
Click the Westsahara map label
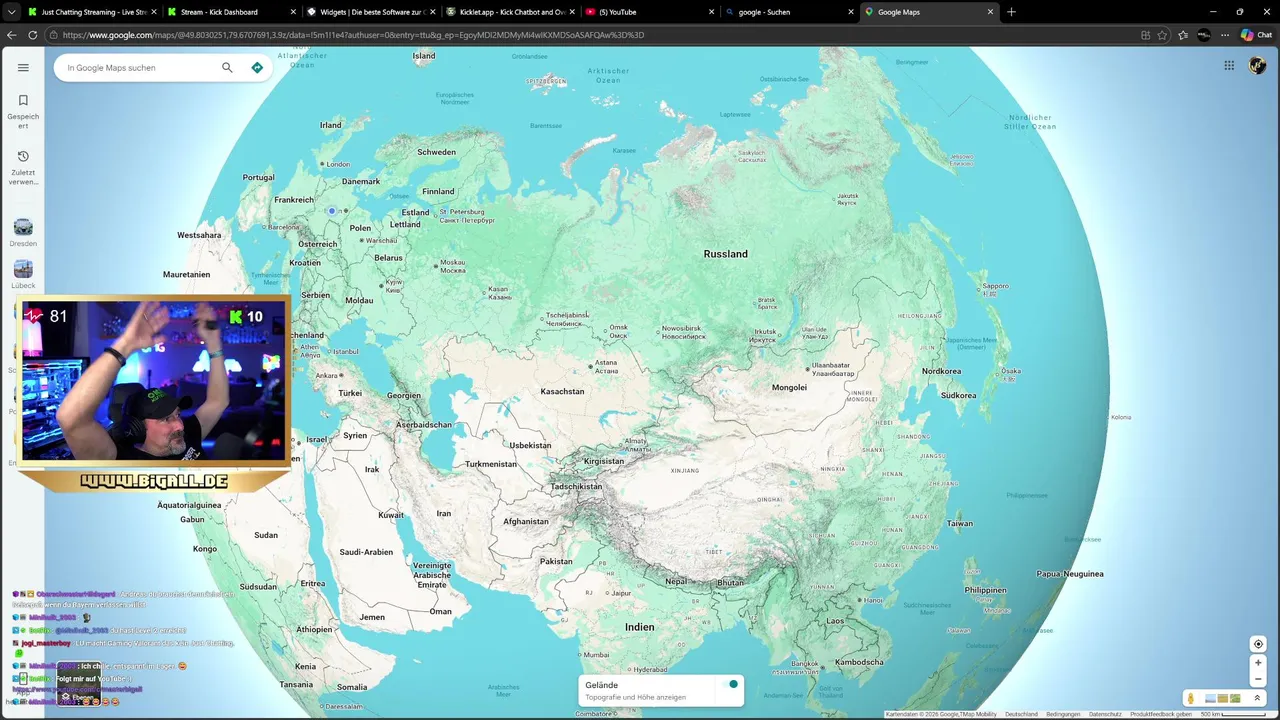tap(199, 235)
